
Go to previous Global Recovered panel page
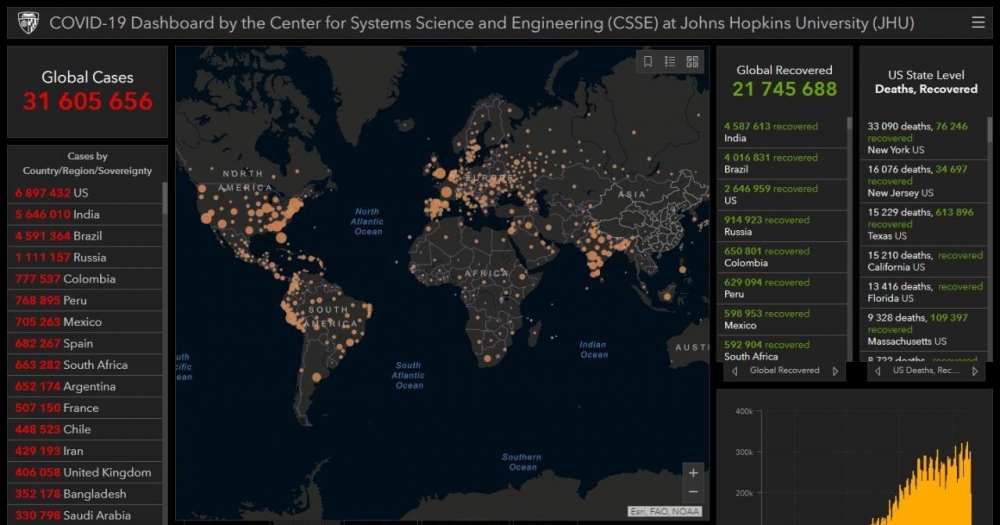pos(735,371)
